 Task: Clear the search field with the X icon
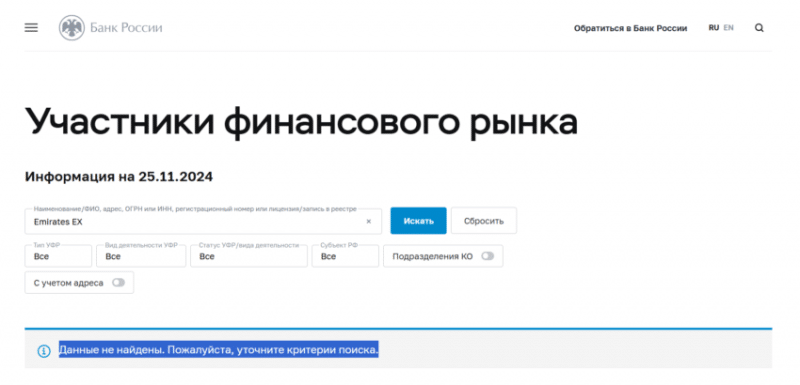click(x=368, y=222)
